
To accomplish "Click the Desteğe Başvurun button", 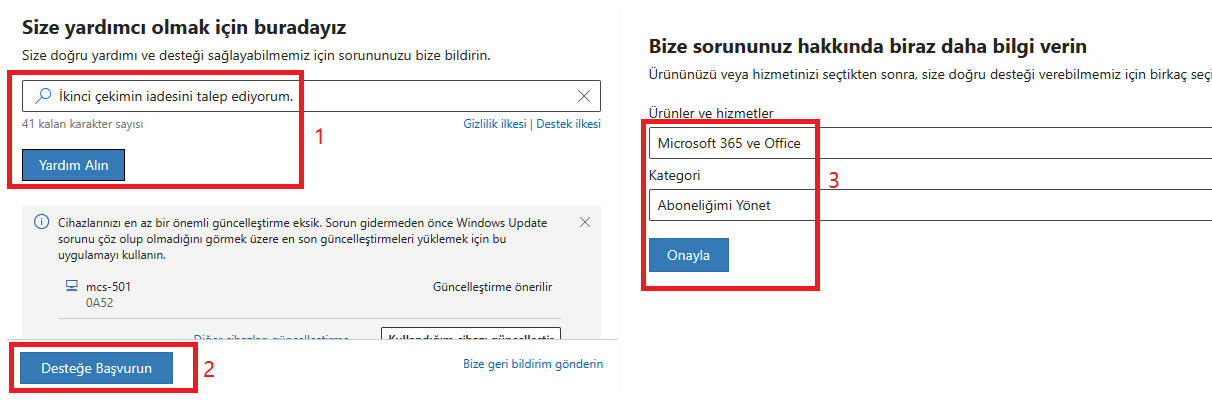I will click(x=96, y=368).
